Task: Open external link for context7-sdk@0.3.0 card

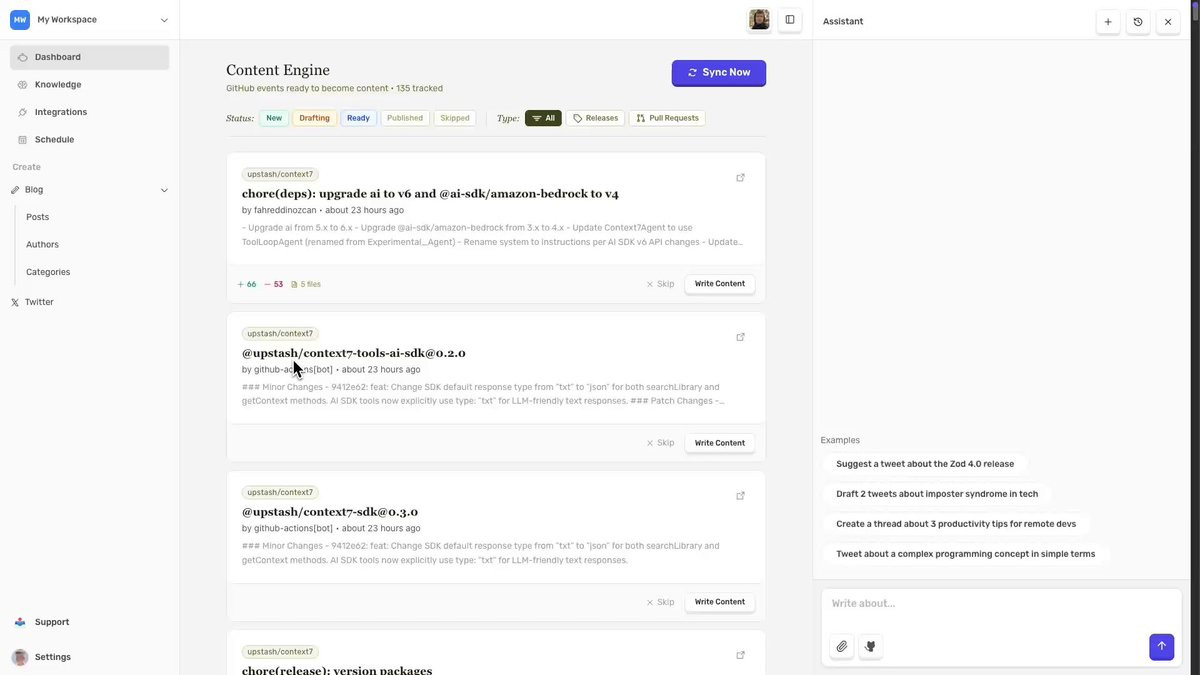Action: coord(741,496)
